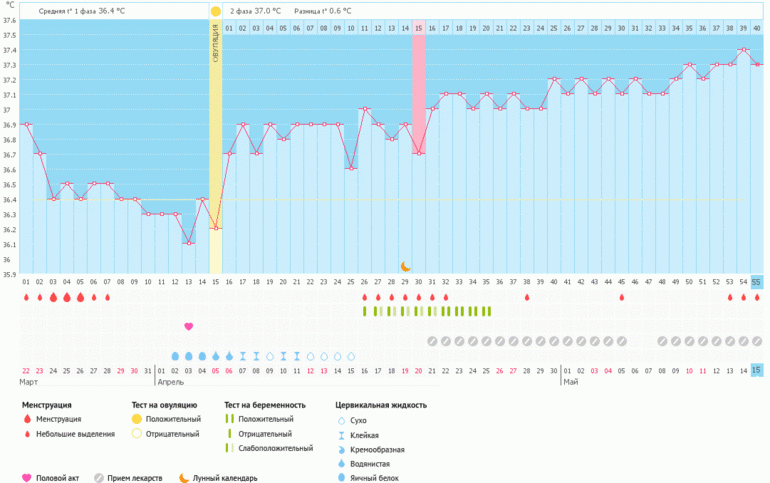The image size is (770, 483).
Task: Click the 37.4 temperature peak point on day 54
Action: coord(744,50)
